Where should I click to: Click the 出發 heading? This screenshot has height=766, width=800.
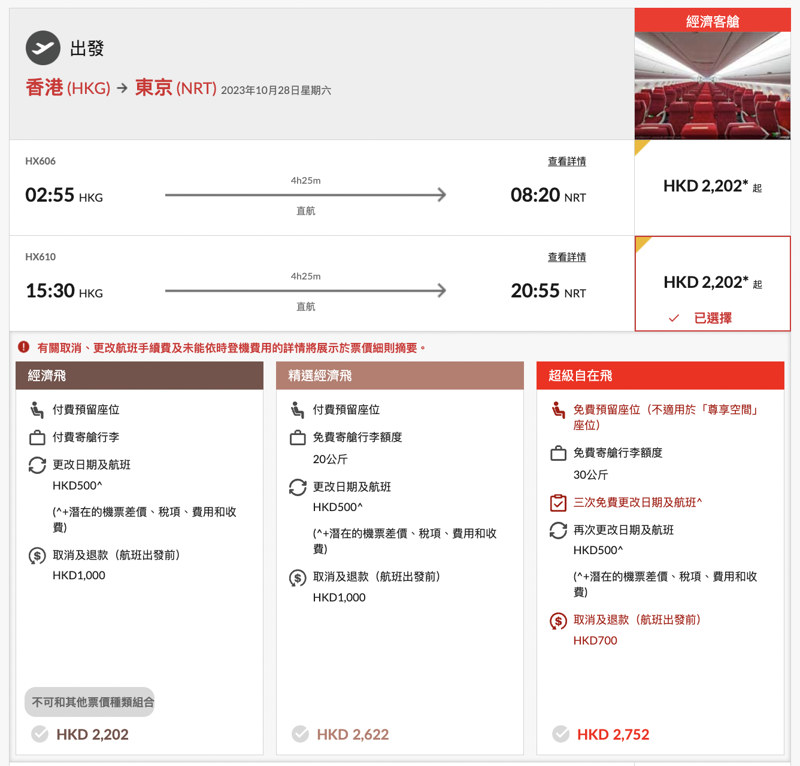[87, 48]
